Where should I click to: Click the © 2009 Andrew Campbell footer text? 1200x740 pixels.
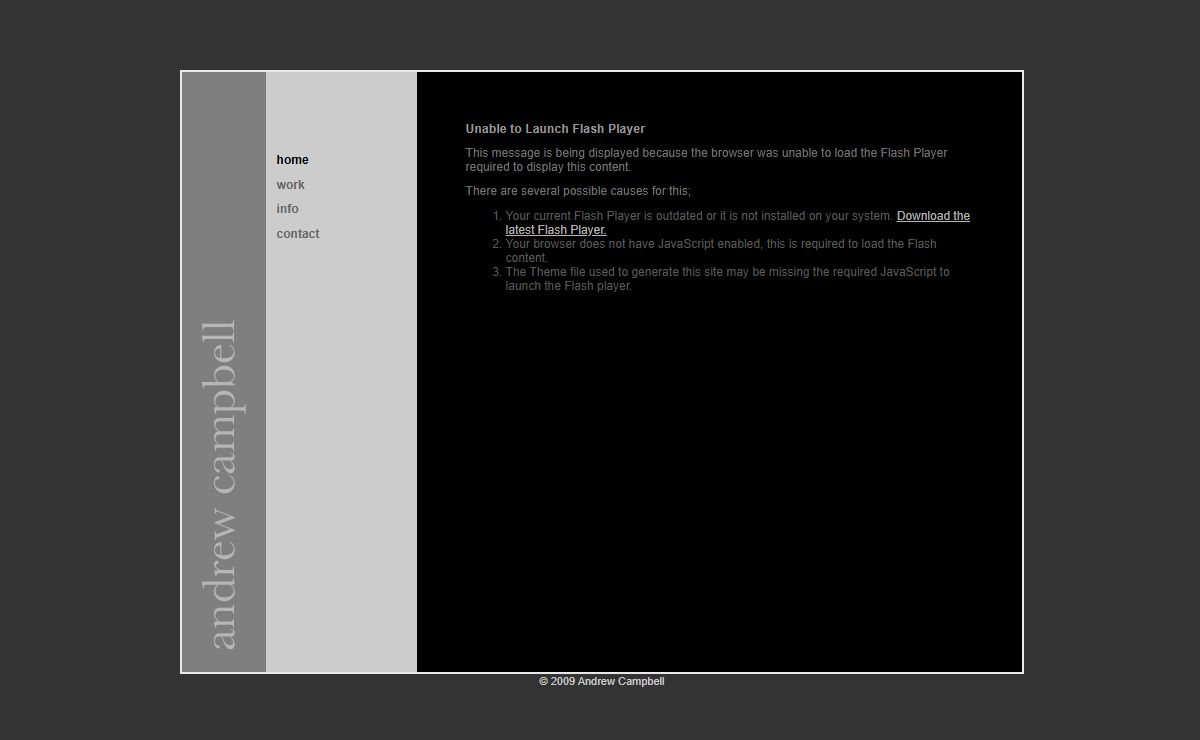pos(601,681)
